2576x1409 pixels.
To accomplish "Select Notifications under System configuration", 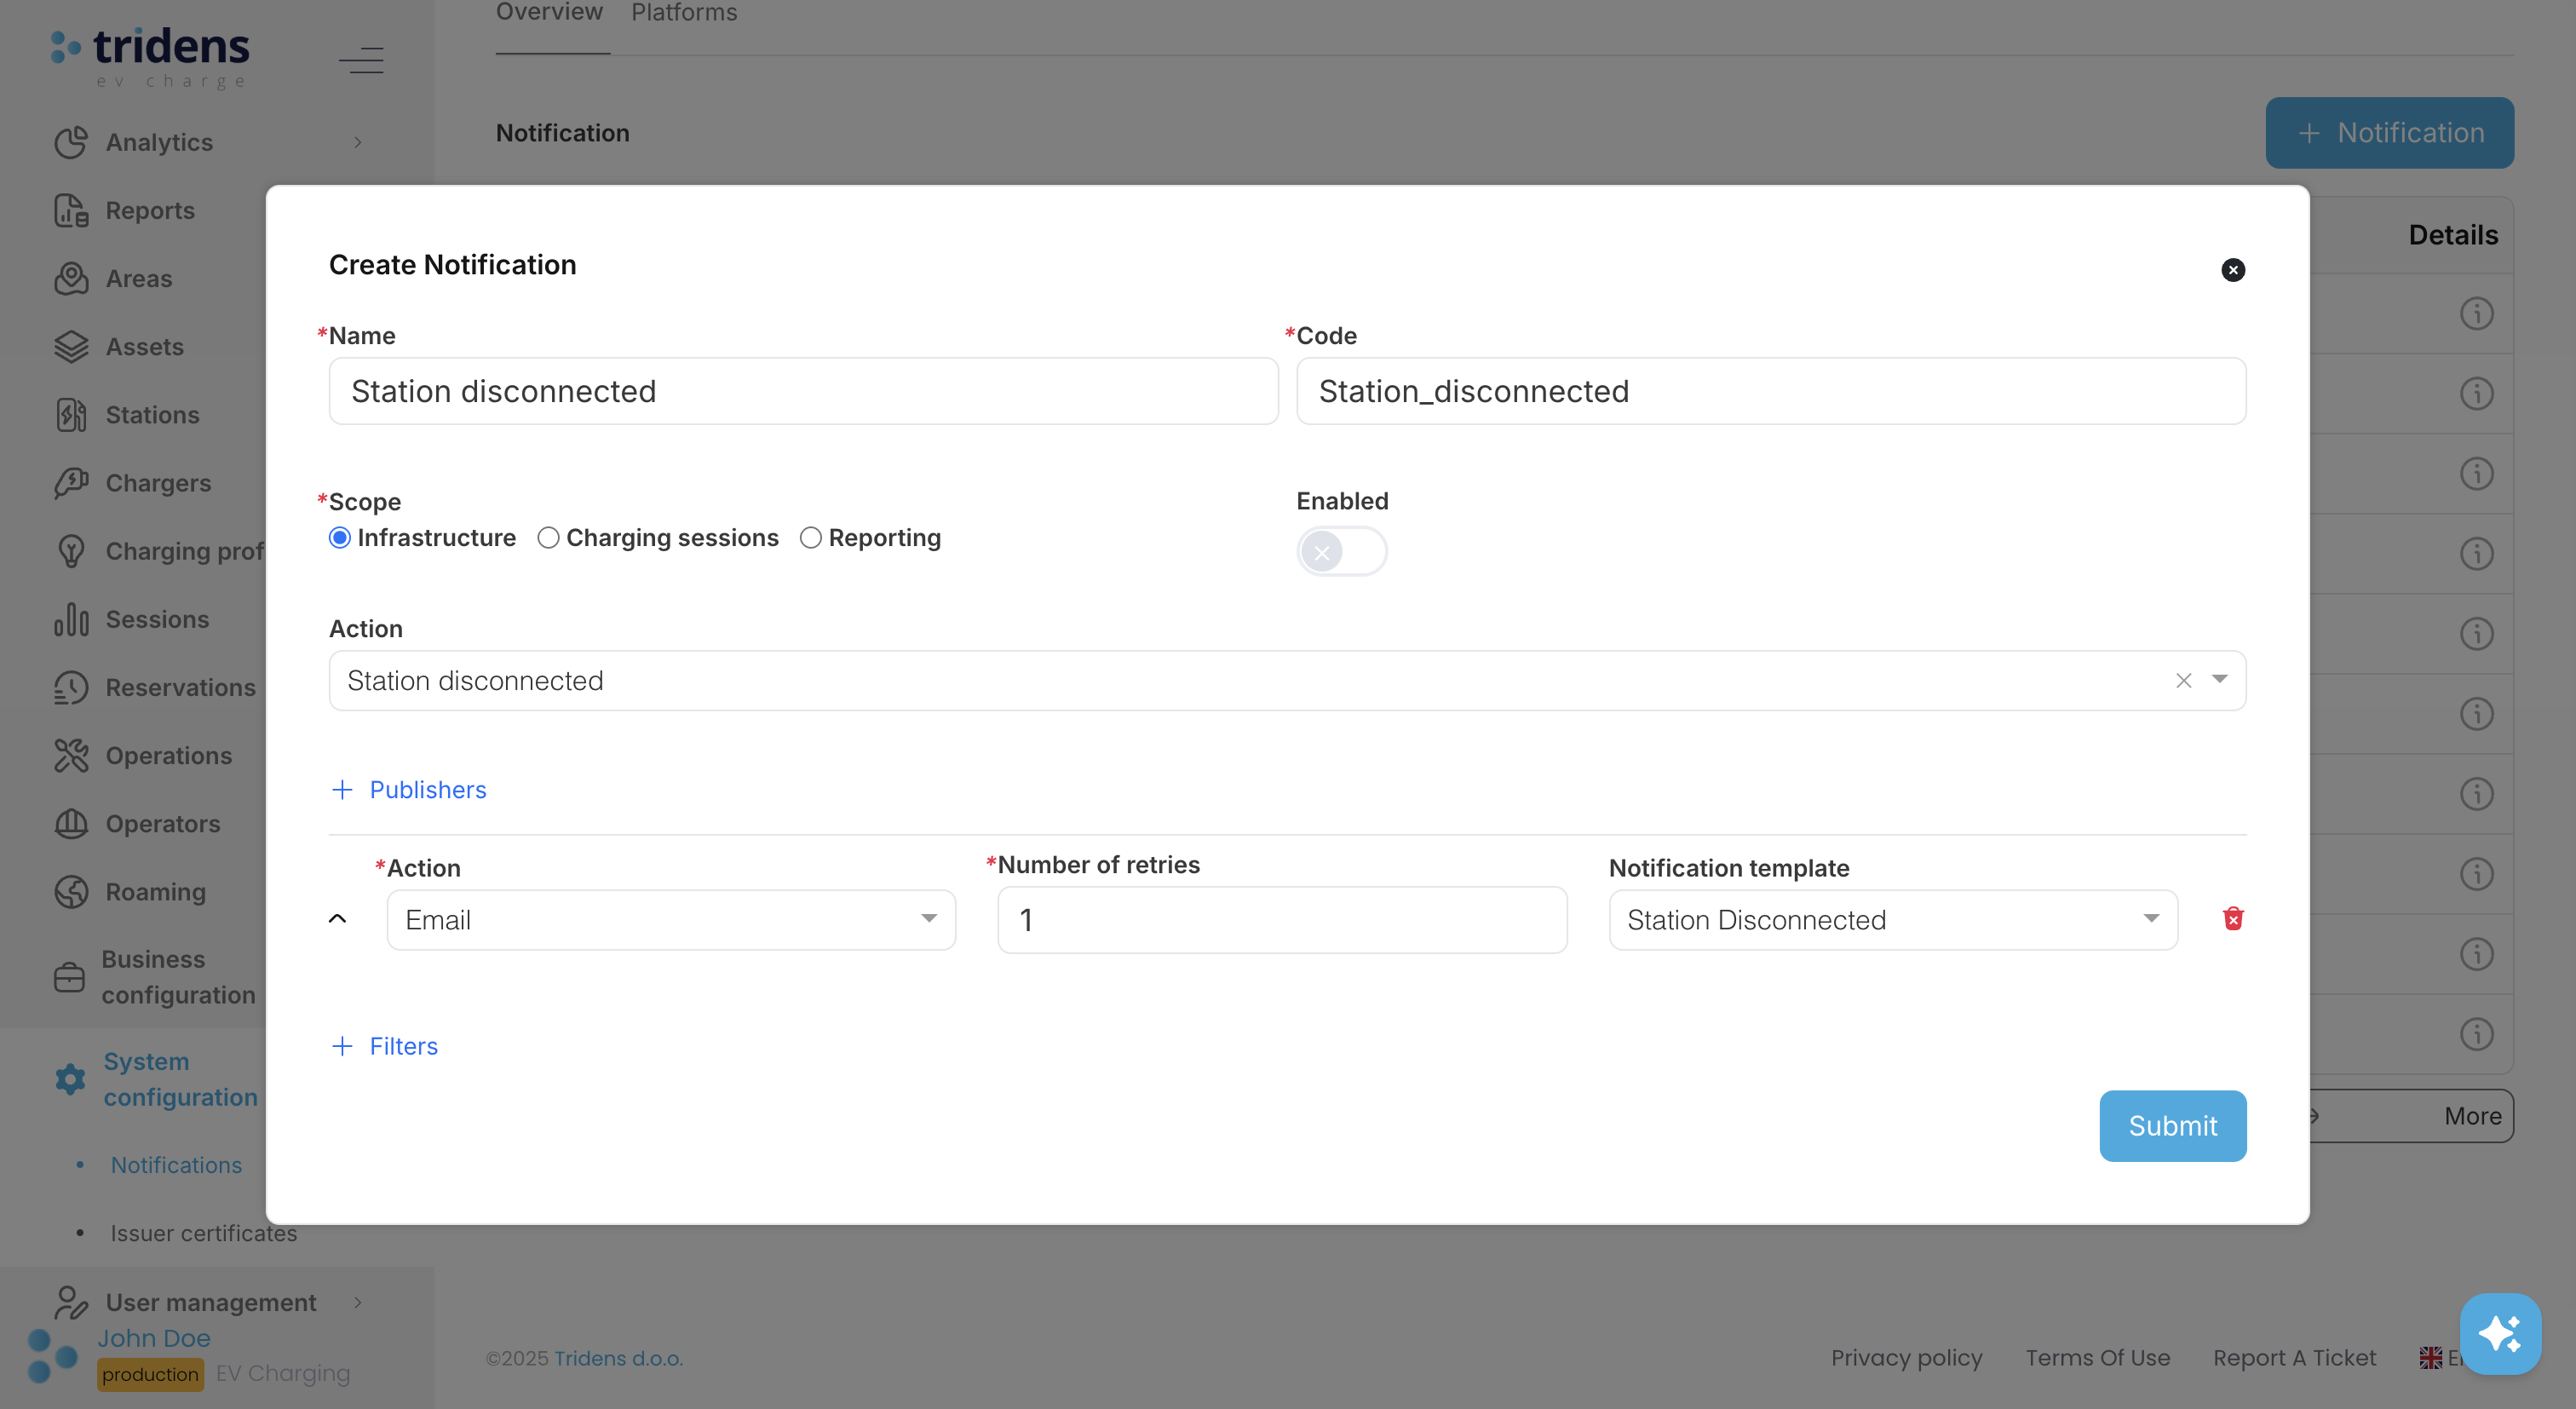I will tap(176, 1164).
